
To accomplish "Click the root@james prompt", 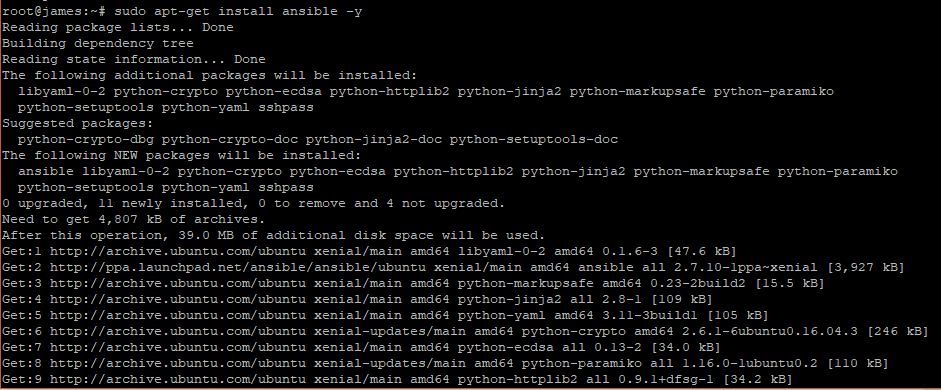I will click(54, 11).
